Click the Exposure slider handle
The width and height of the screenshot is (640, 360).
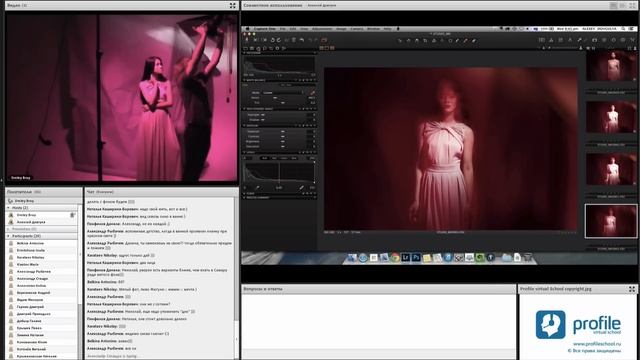pos(283,131)
